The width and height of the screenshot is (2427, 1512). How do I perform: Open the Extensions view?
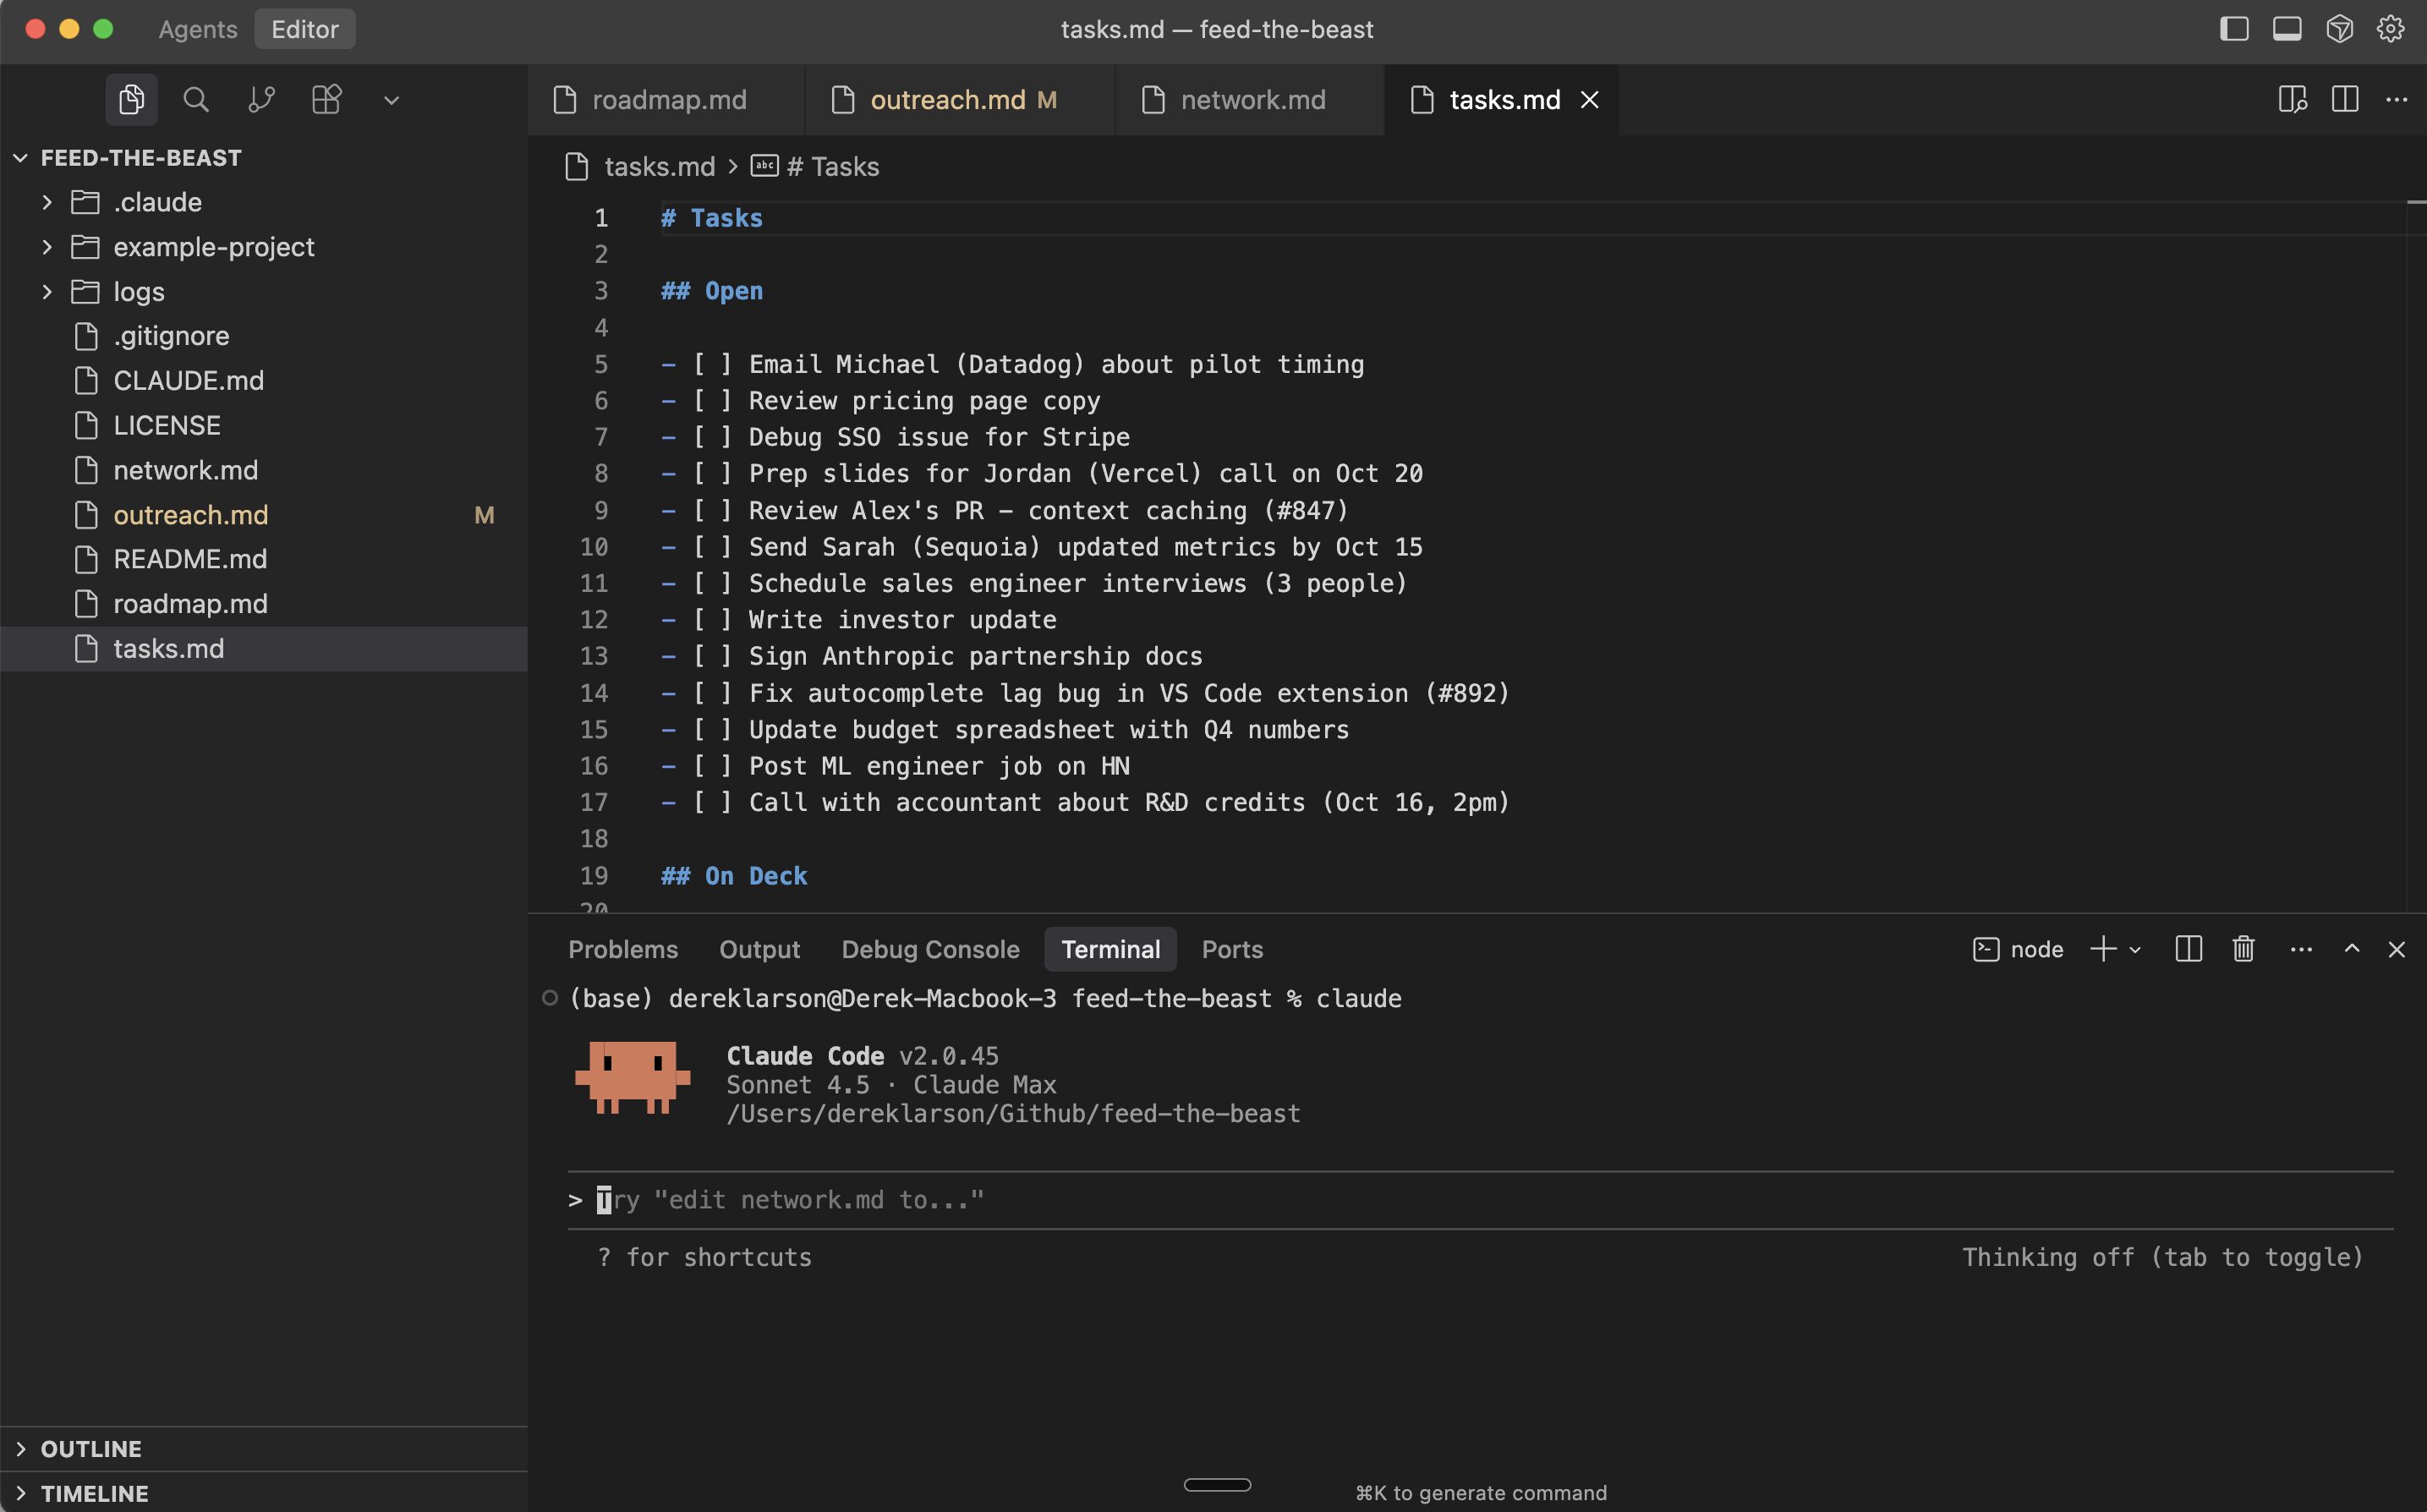(326, 99)
